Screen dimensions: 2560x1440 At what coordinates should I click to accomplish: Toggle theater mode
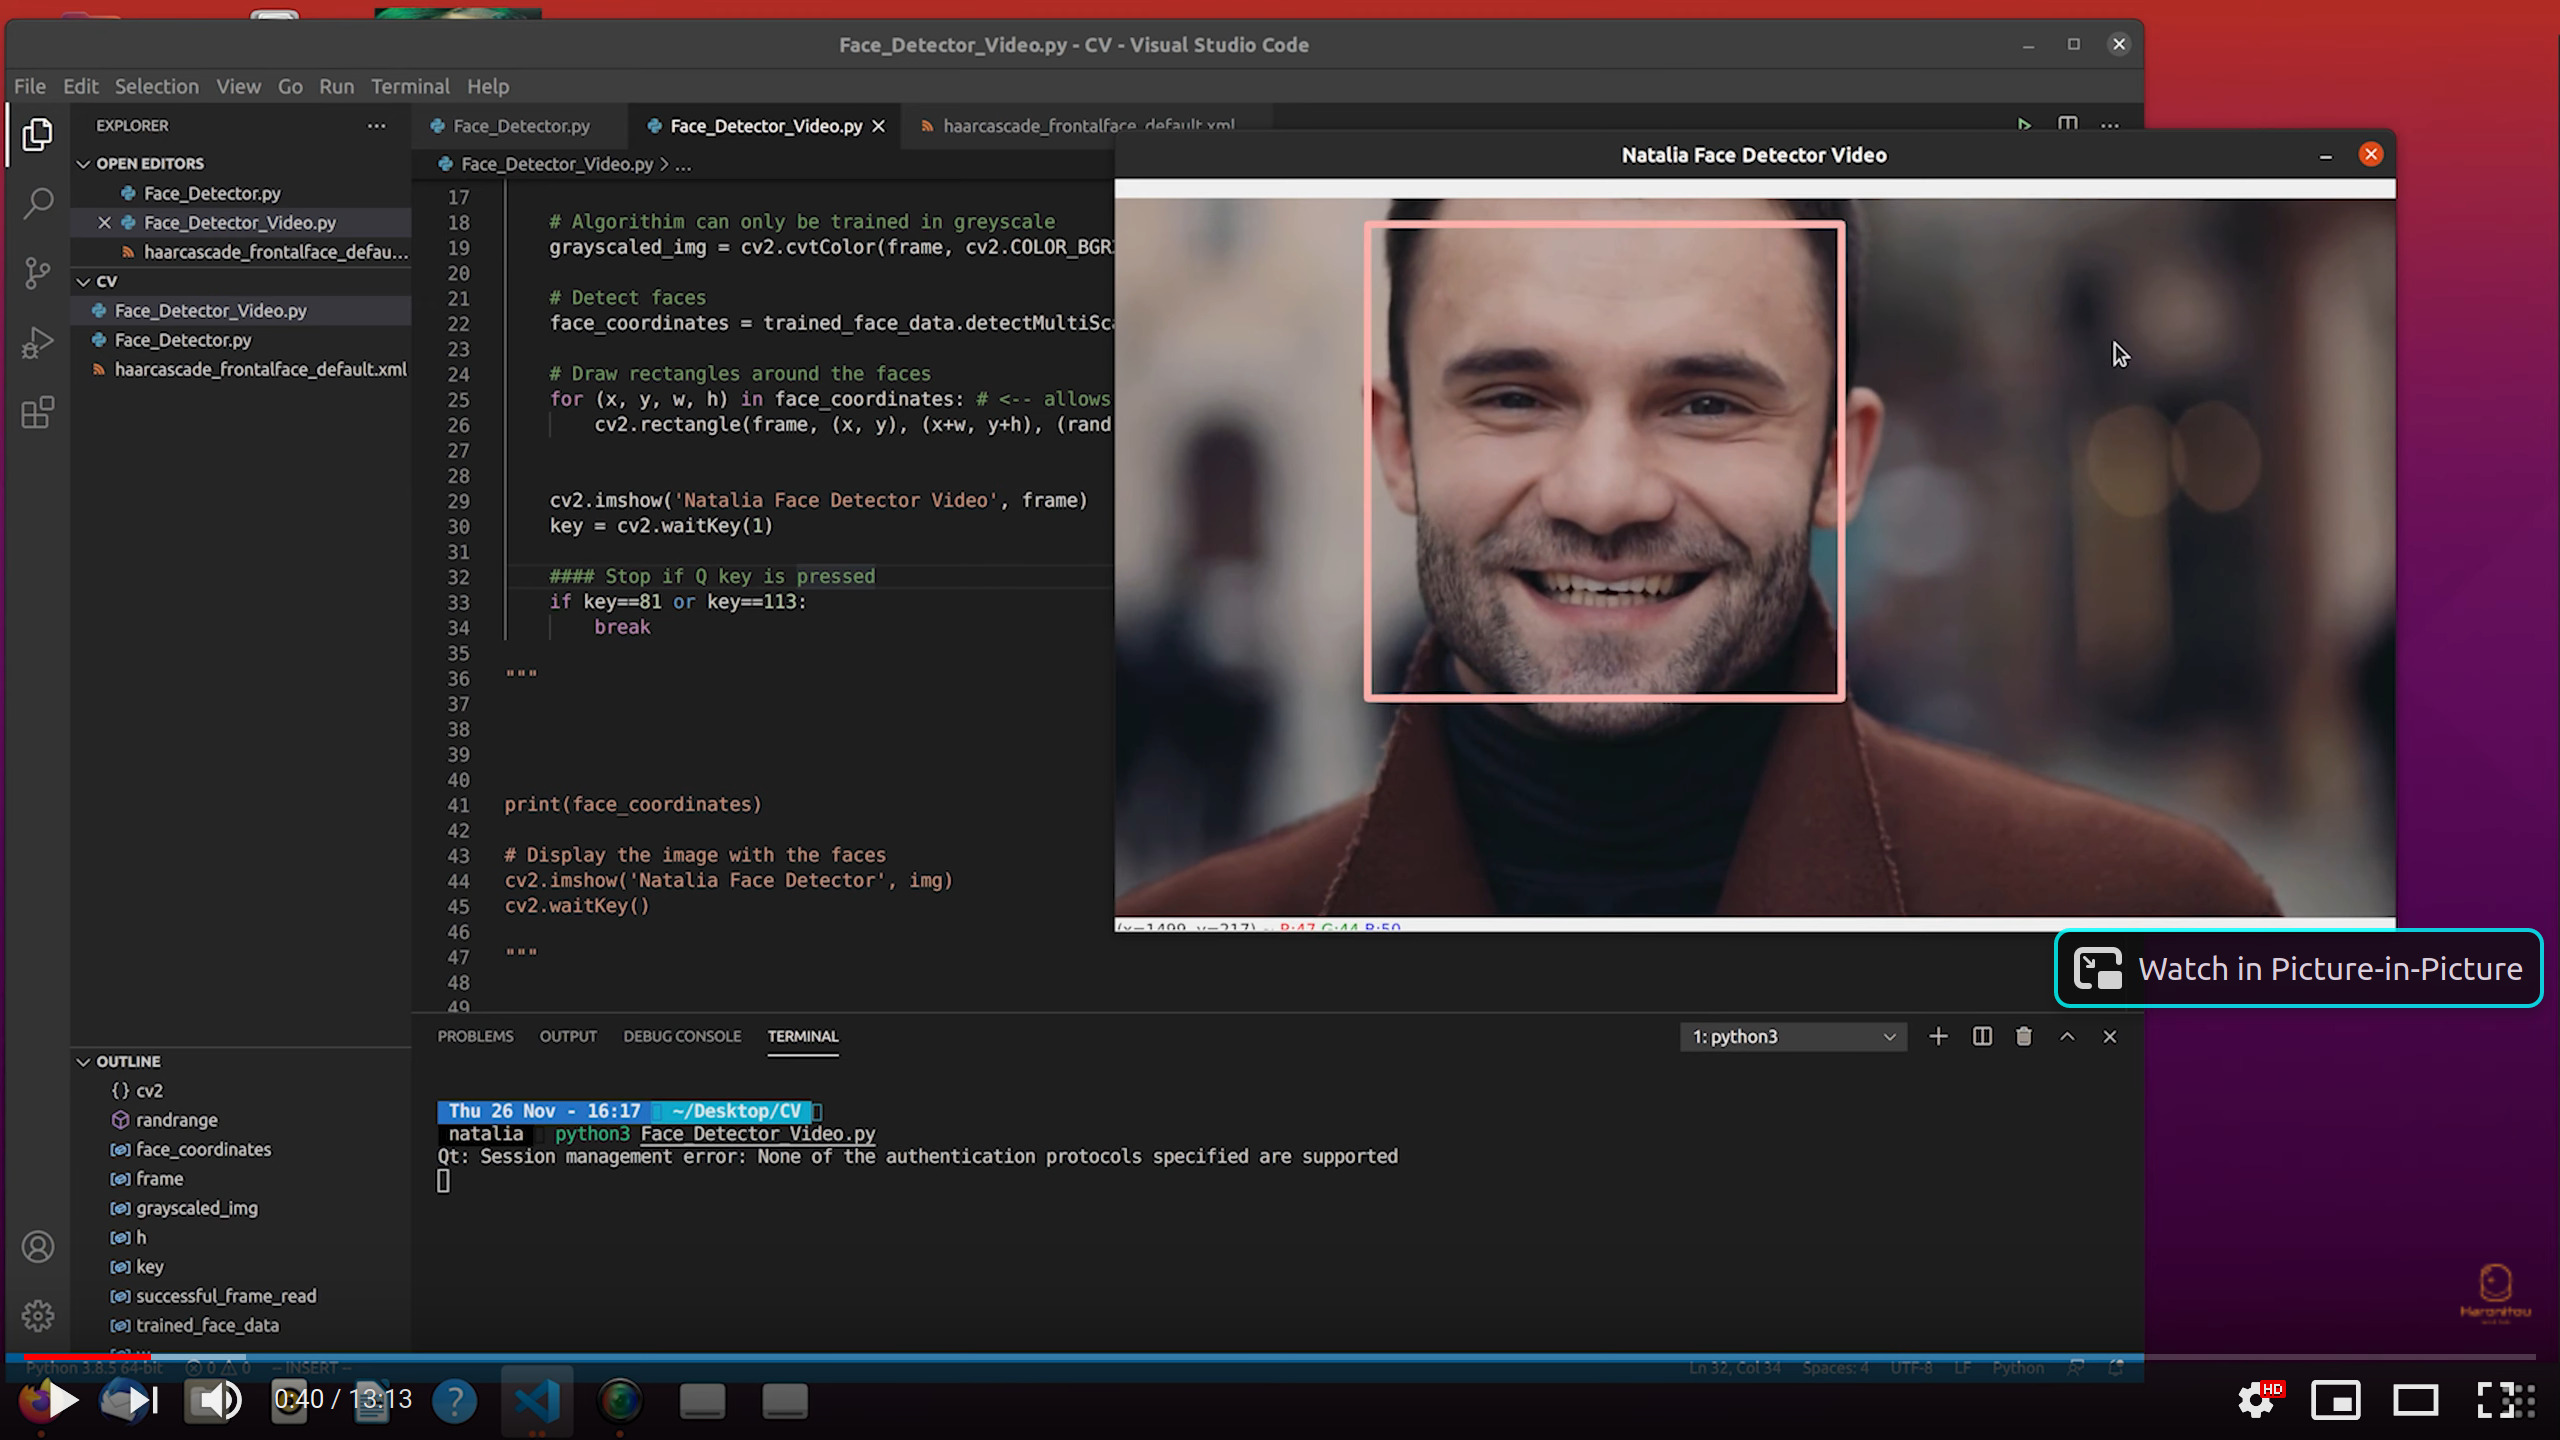click(x=2415, y=1400)
